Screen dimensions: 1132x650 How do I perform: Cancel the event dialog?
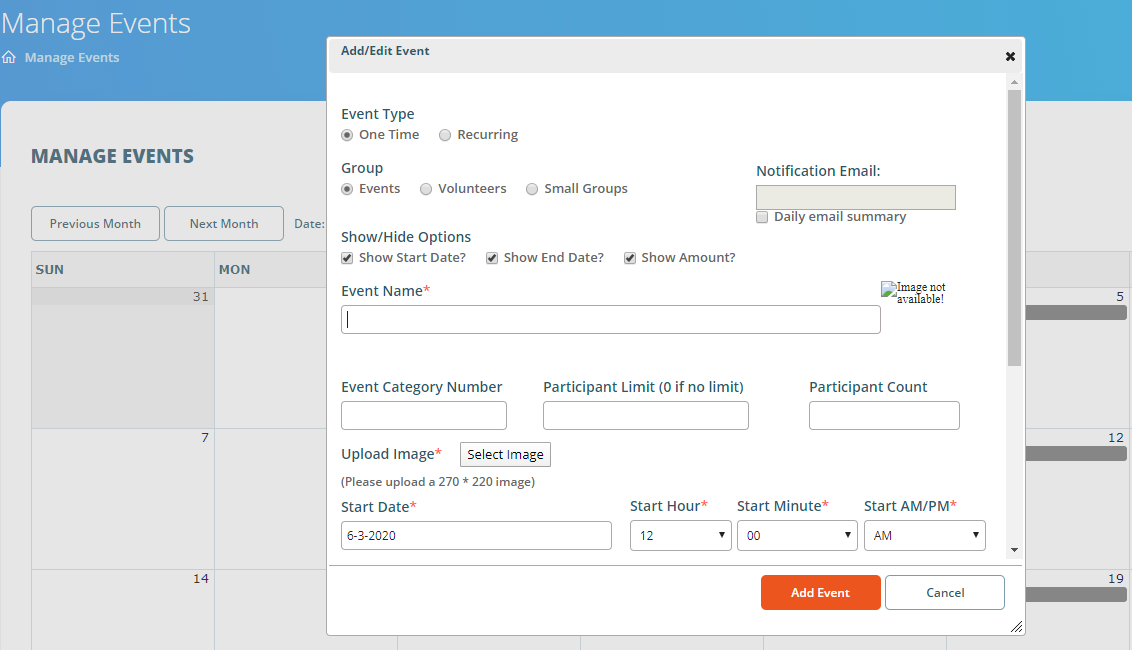944,592
